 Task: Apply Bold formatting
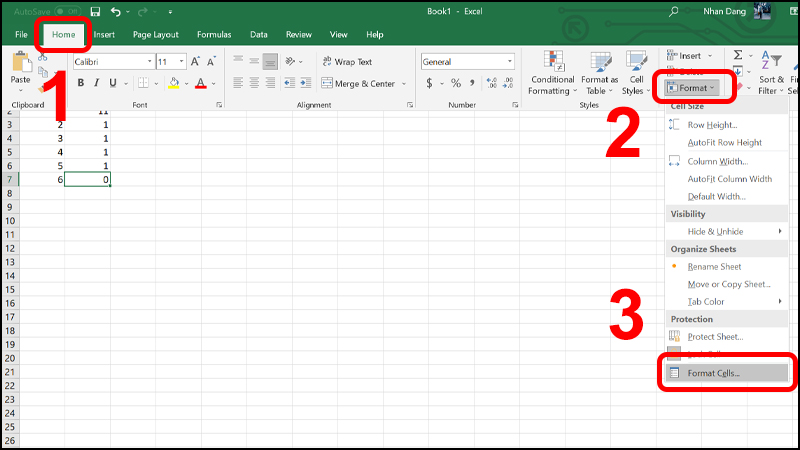[81, 83]
